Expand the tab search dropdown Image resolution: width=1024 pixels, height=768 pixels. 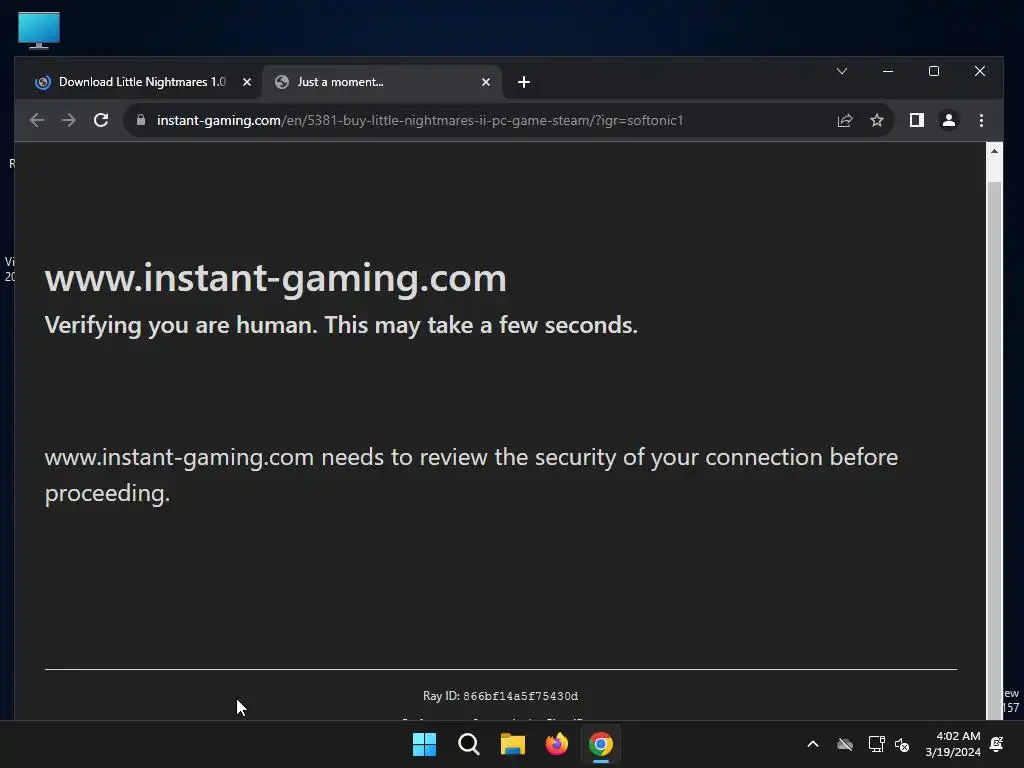click(842, 71)
